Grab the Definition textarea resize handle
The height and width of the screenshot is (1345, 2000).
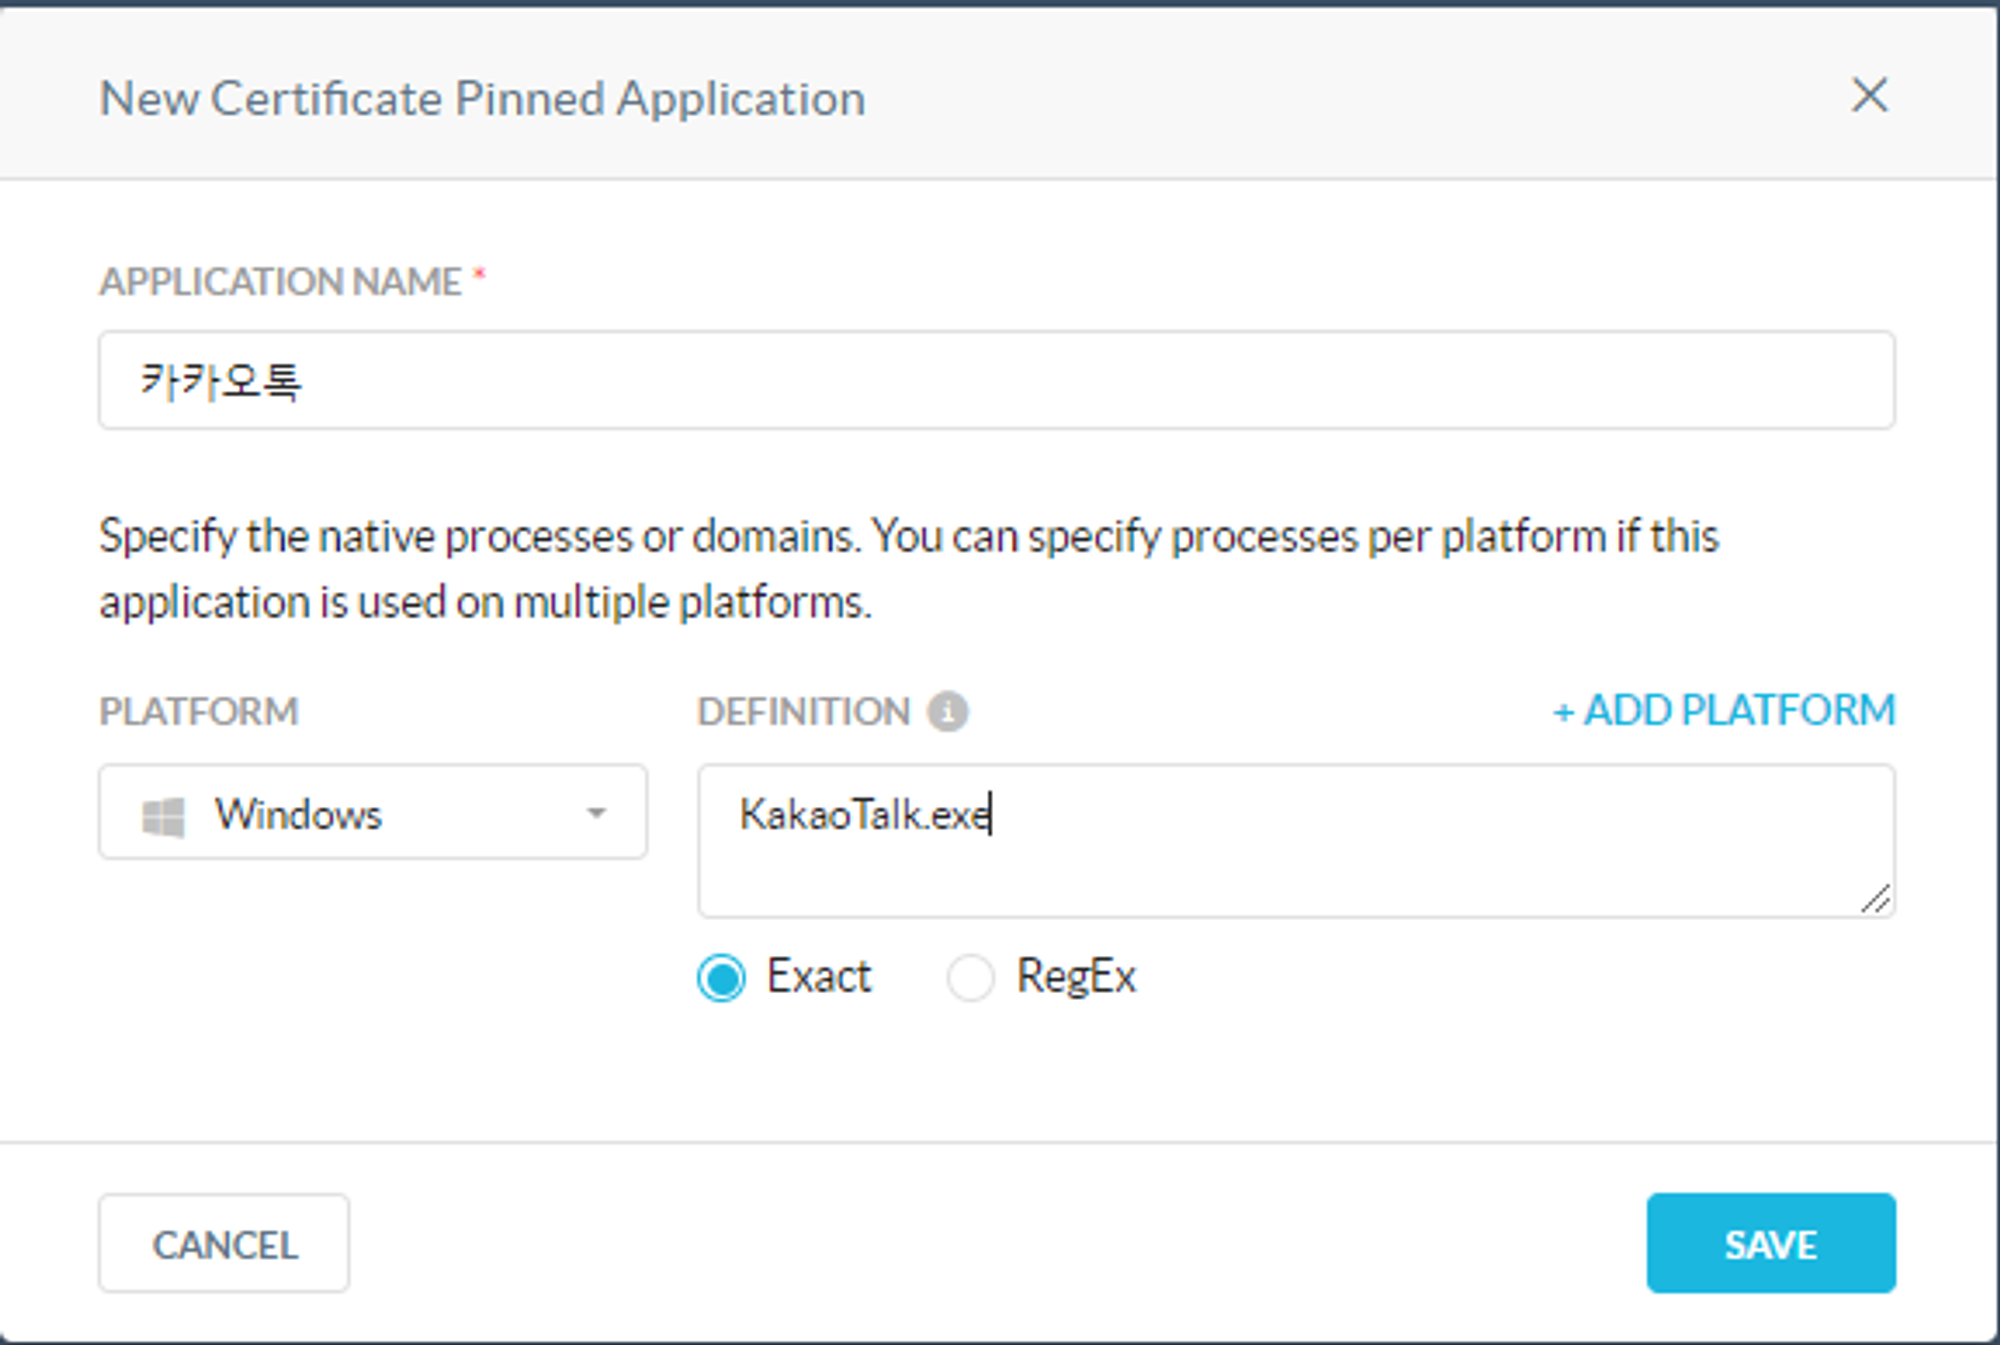(1876, 899)
